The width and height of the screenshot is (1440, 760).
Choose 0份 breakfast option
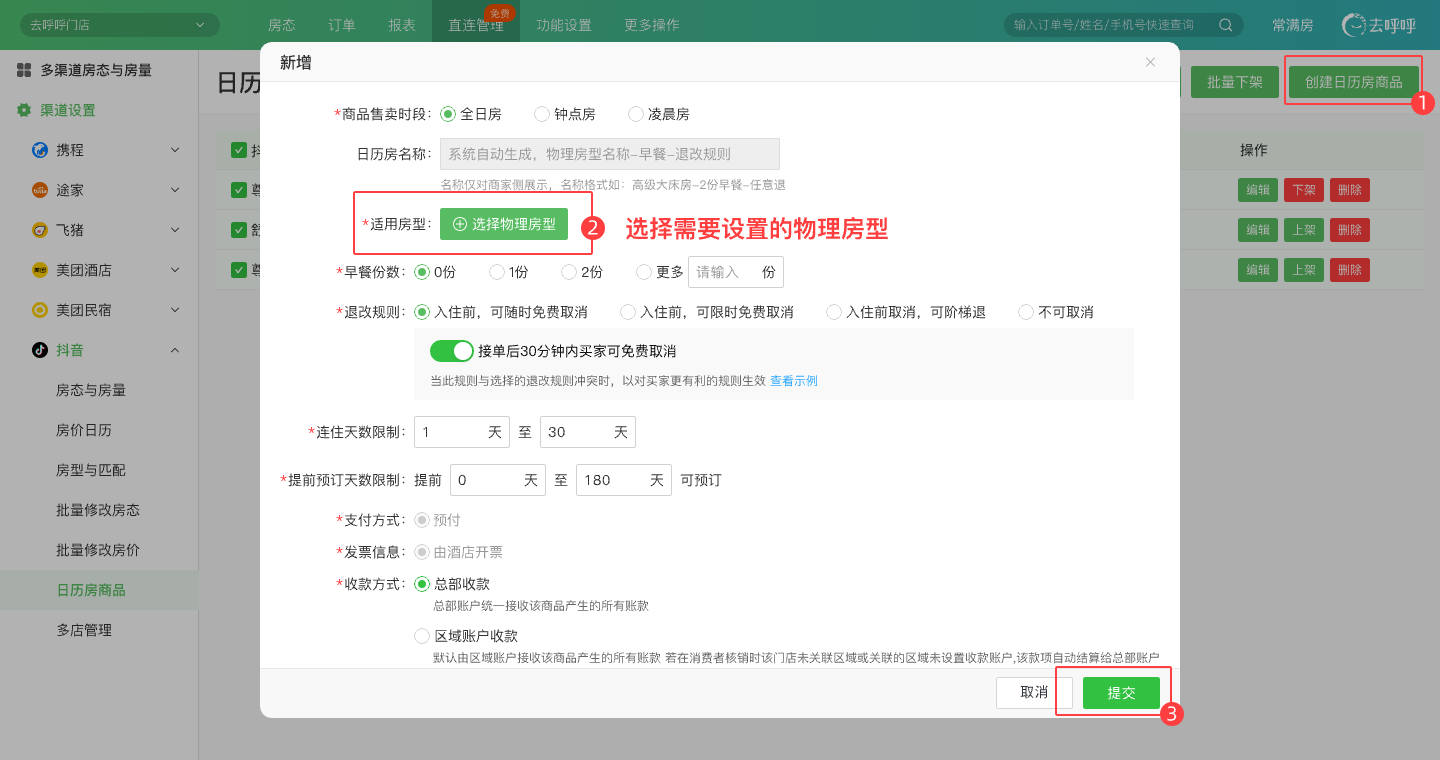[x=422, y=271]
